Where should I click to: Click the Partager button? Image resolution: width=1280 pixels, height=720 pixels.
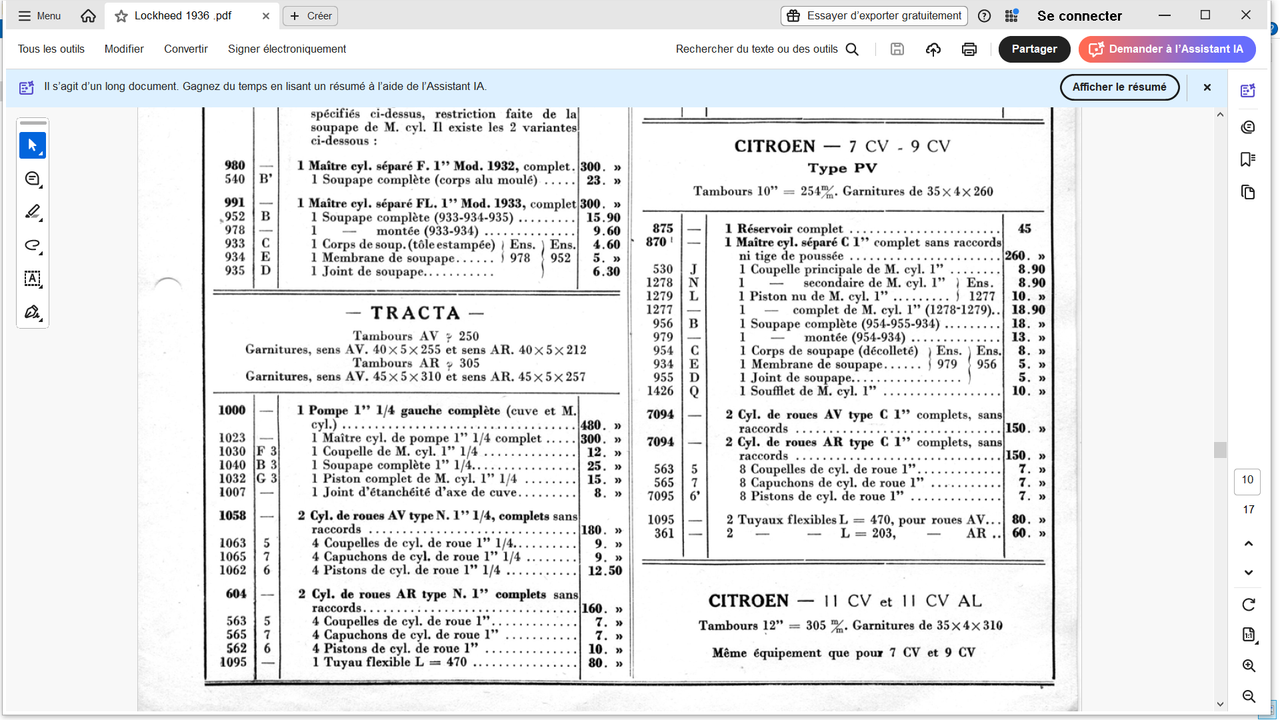[x=1034, y=49]
